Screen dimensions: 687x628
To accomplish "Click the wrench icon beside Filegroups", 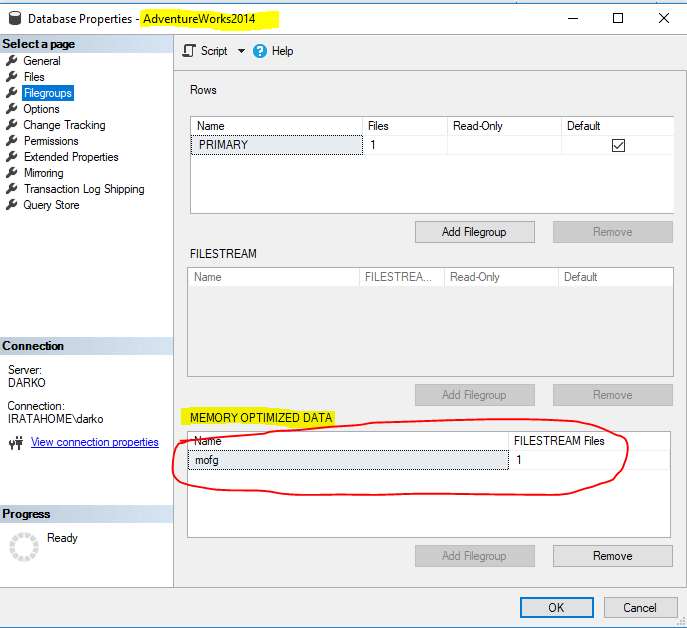I will tap(12, 92).
